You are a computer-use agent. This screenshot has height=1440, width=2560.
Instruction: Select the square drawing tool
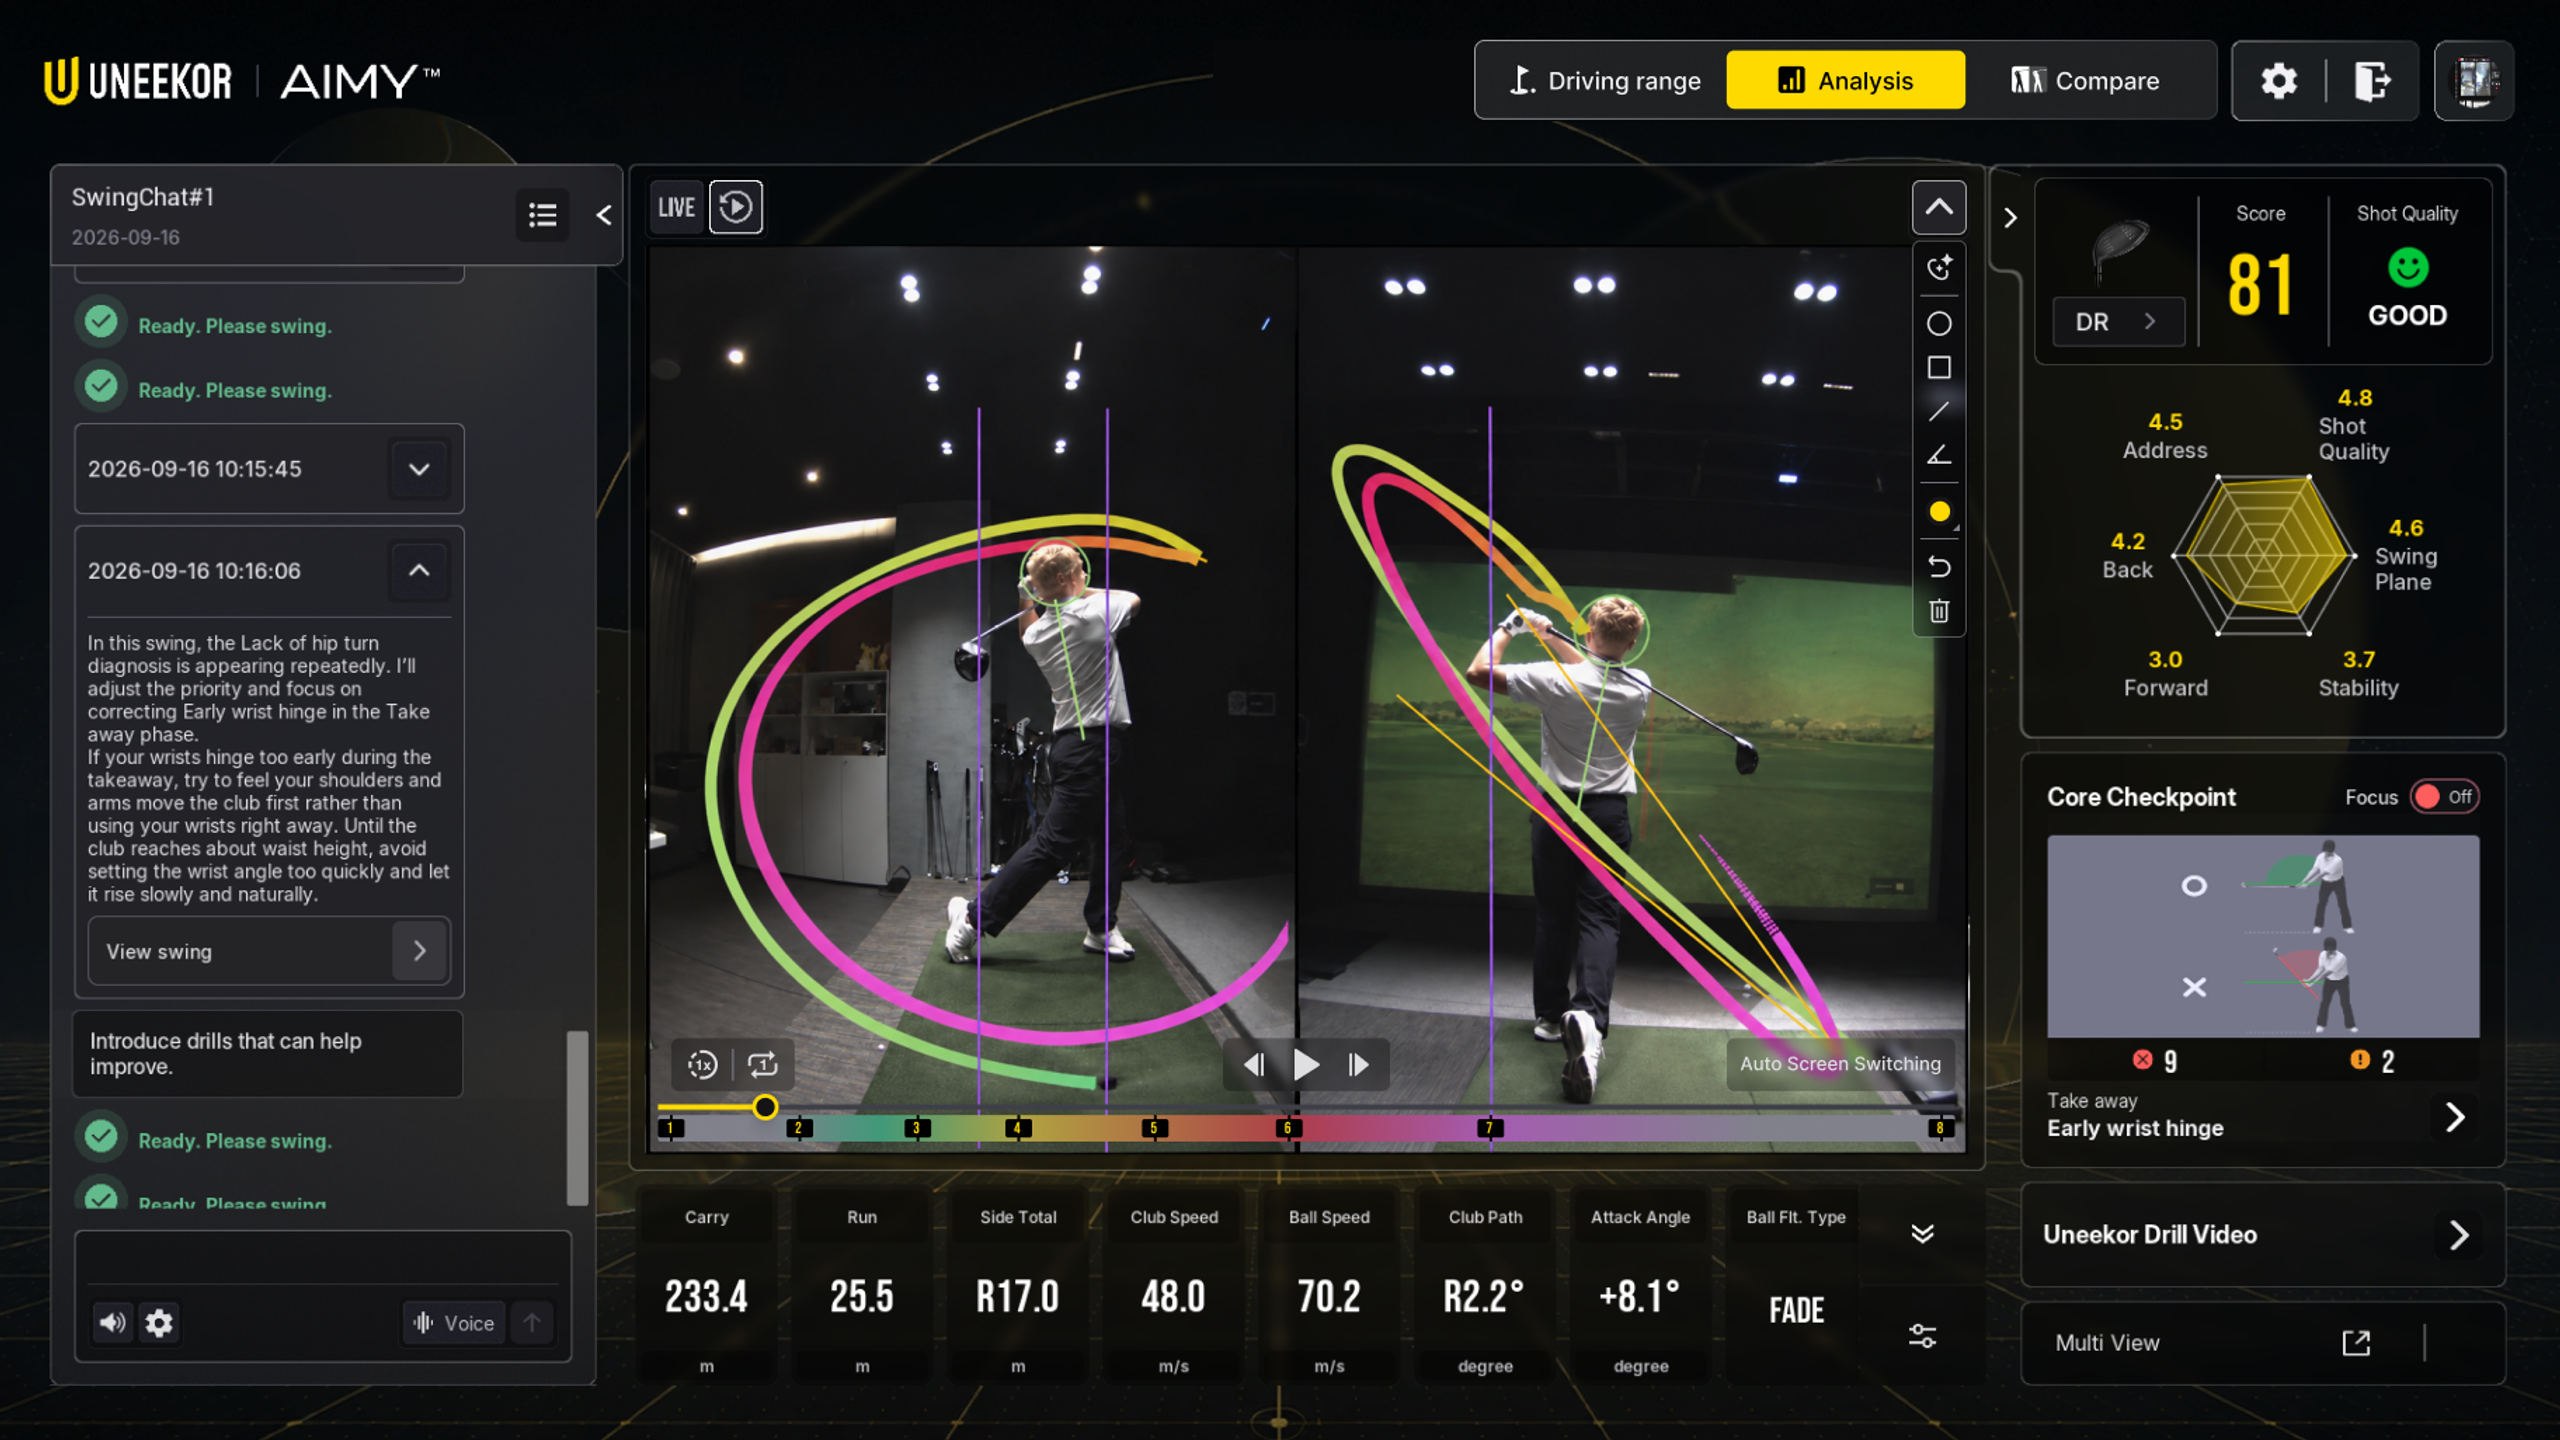(1938, 368)
